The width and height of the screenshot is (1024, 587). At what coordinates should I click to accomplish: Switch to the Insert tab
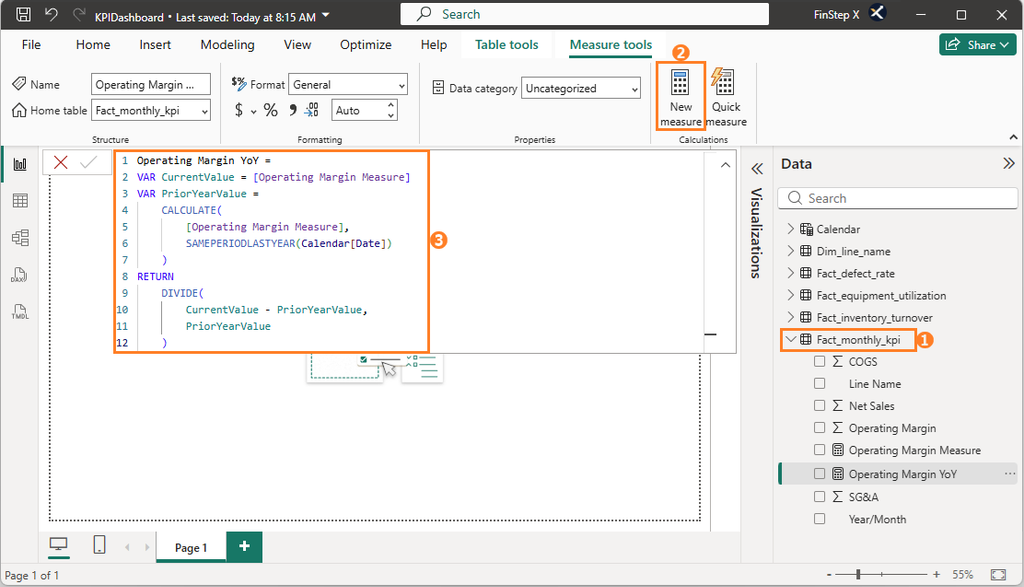coord(155,44)
